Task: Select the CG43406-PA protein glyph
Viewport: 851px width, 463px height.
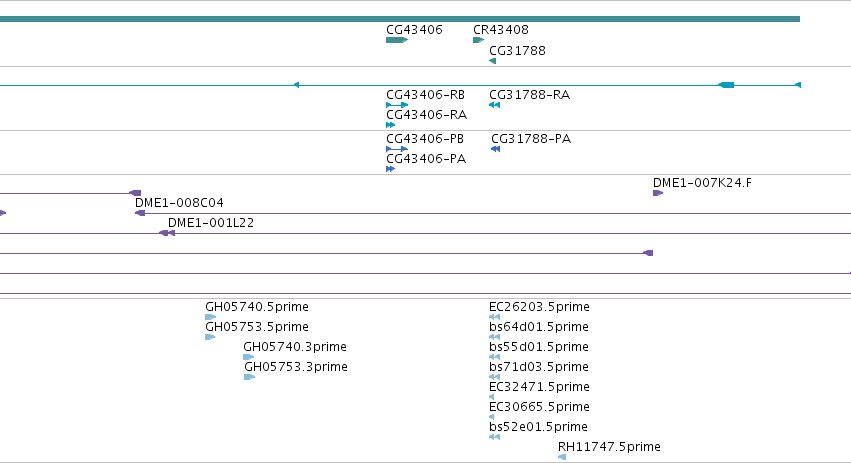Action: 390,169
